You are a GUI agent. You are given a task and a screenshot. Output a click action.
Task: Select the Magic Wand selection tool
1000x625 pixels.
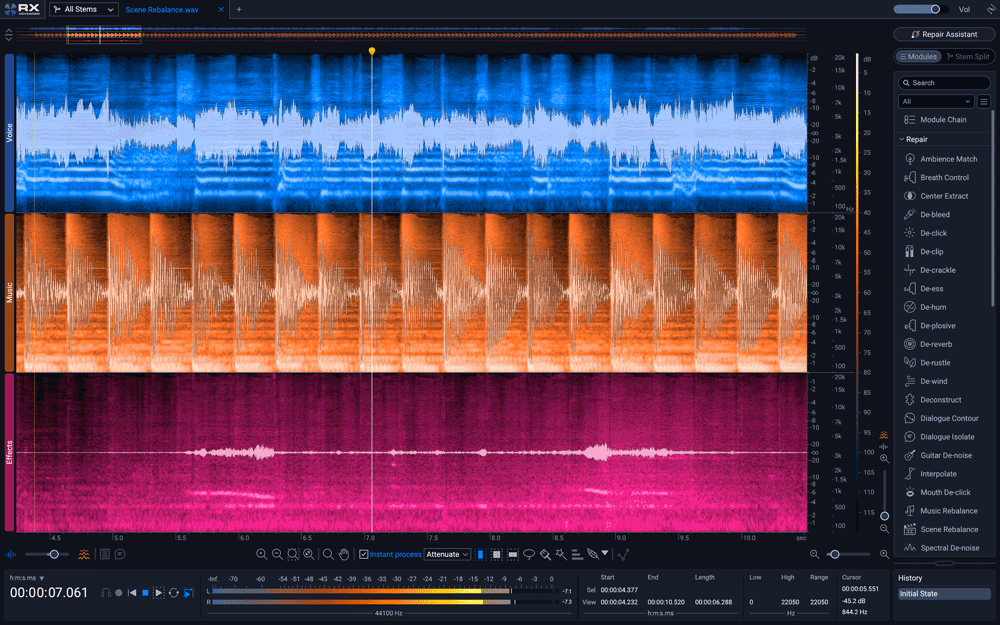561,554
